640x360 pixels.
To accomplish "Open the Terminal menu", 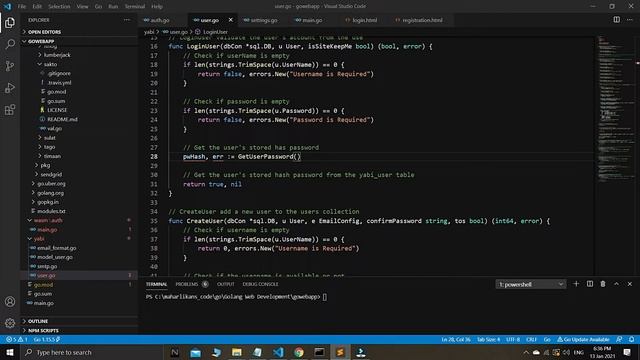I will [135, 7].
